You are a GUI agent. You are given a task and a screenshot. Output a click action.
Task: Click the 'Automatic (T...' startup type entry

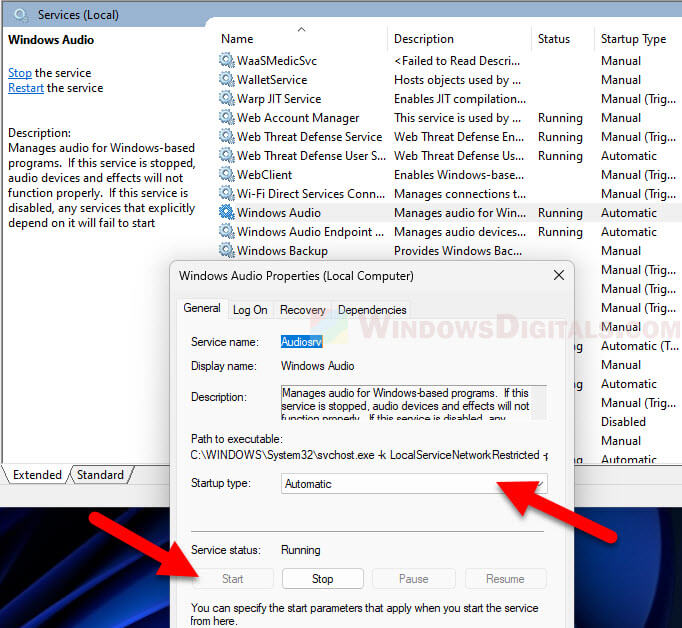640,346
